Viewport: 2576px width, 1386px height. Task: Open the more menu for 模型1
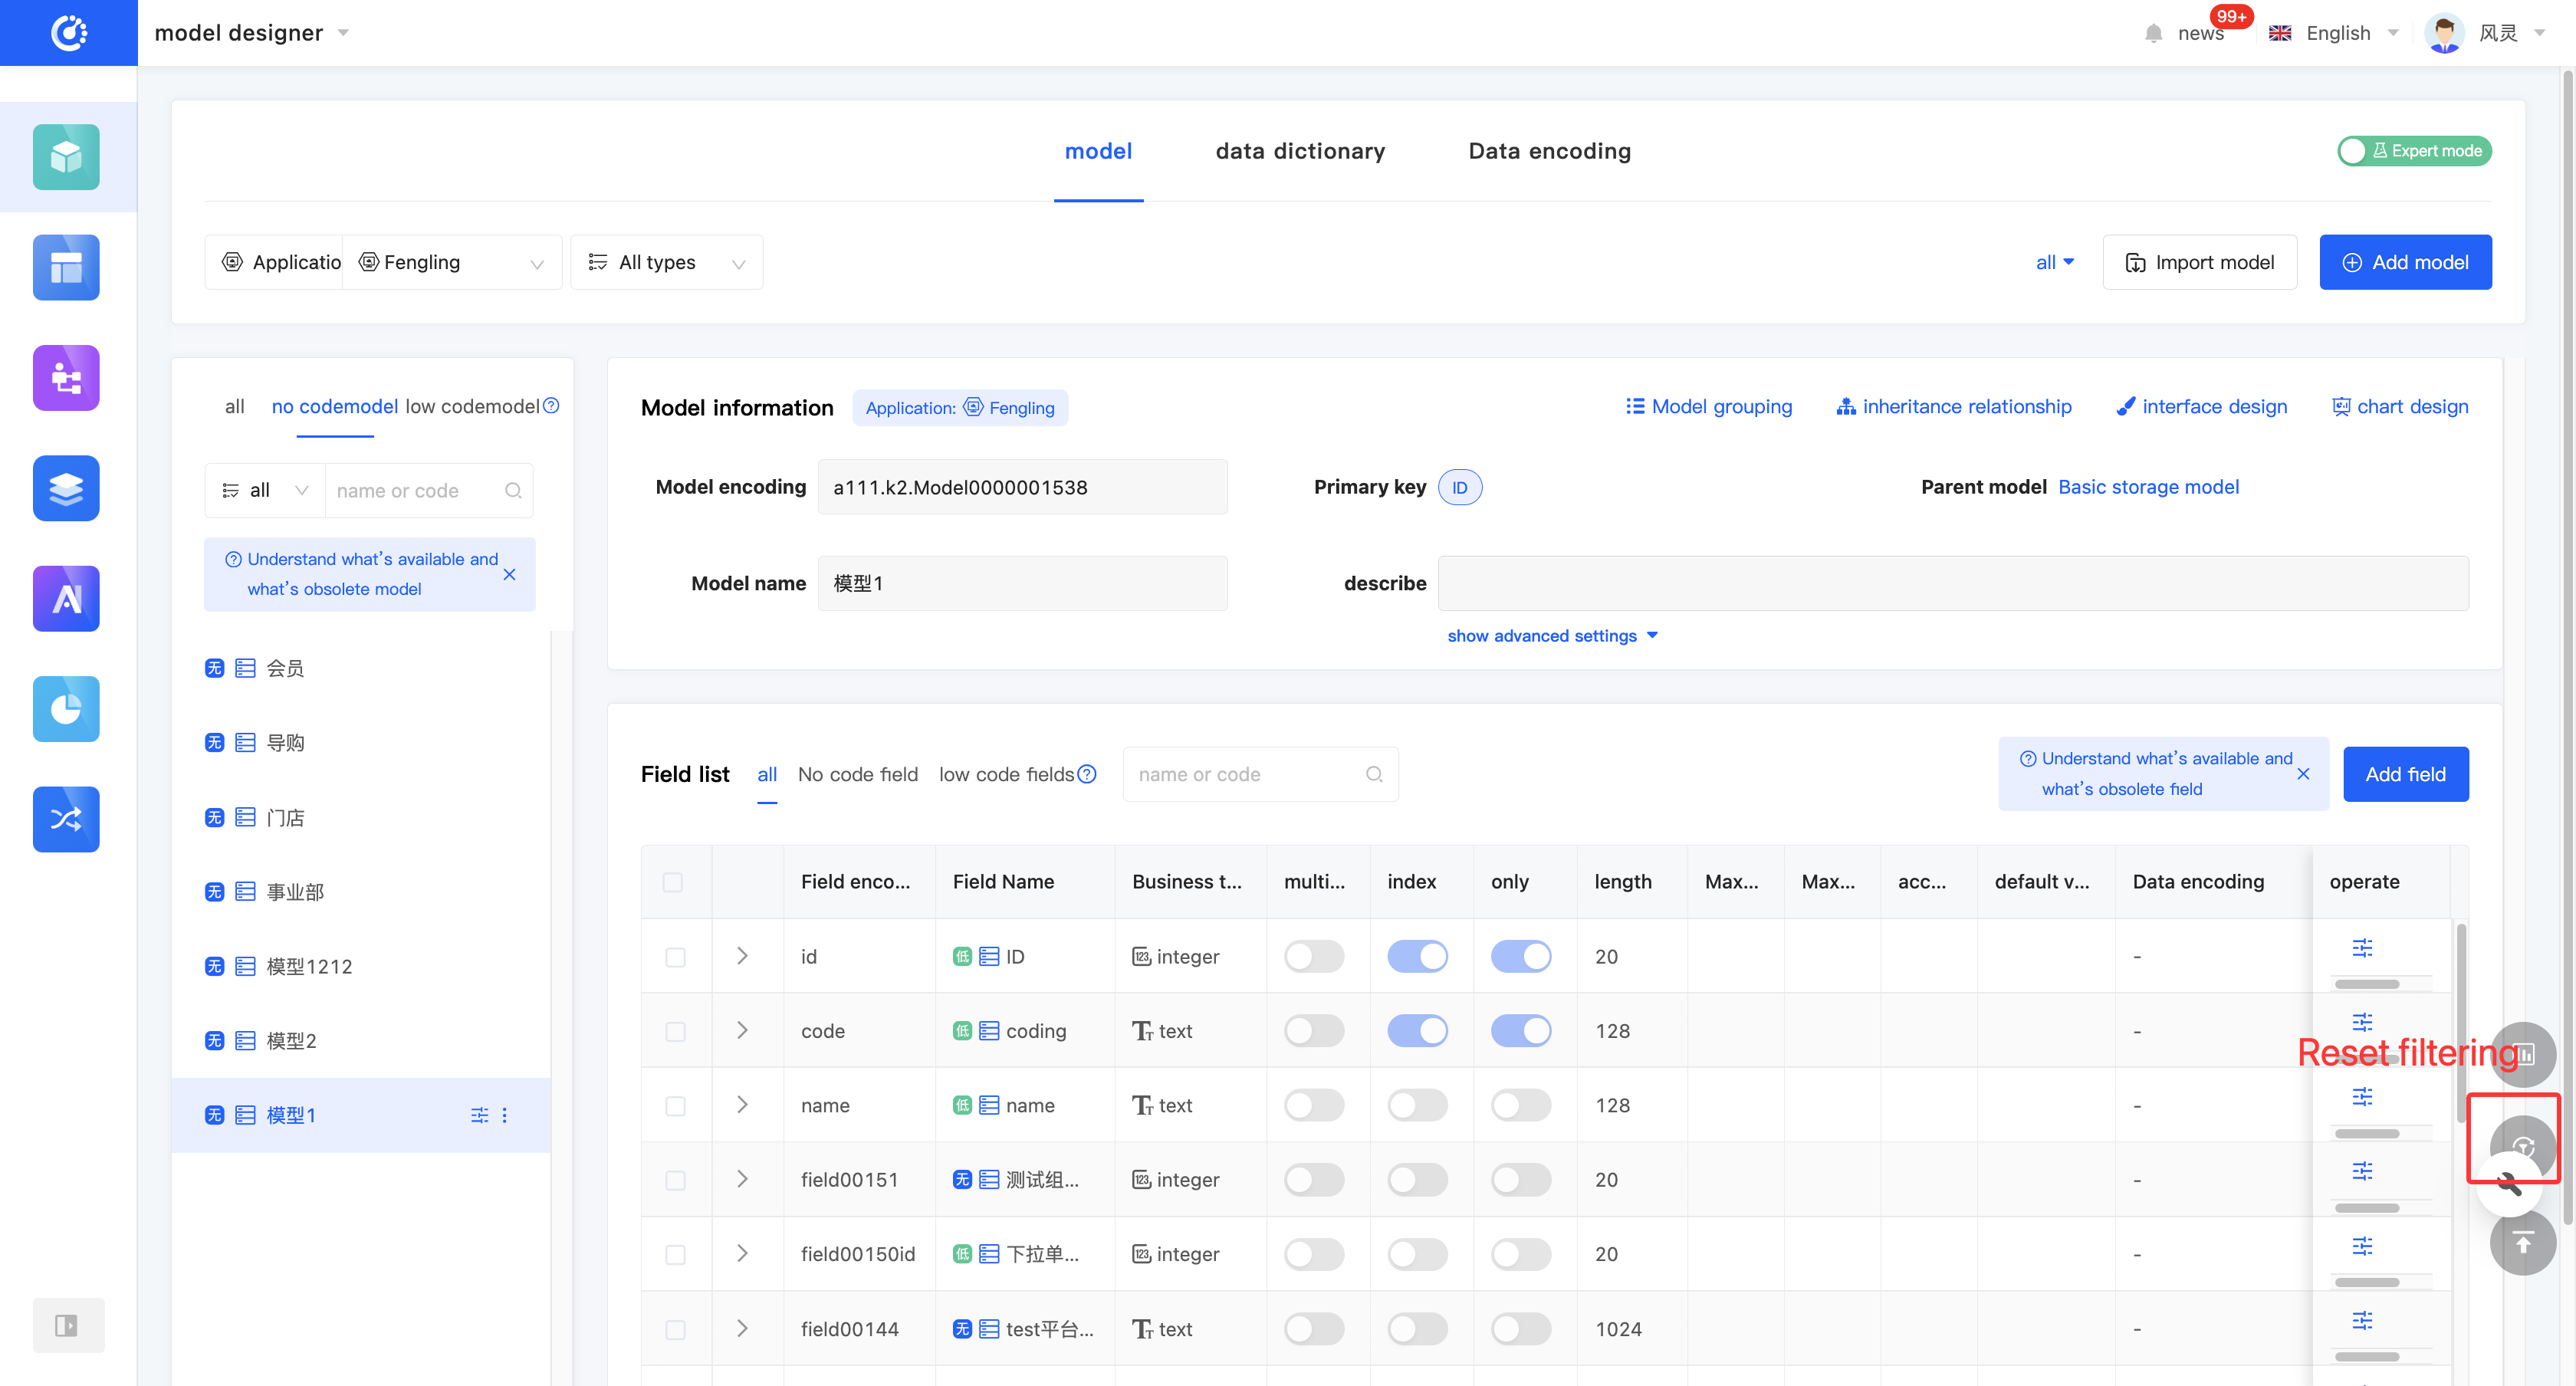[505, 1115]
